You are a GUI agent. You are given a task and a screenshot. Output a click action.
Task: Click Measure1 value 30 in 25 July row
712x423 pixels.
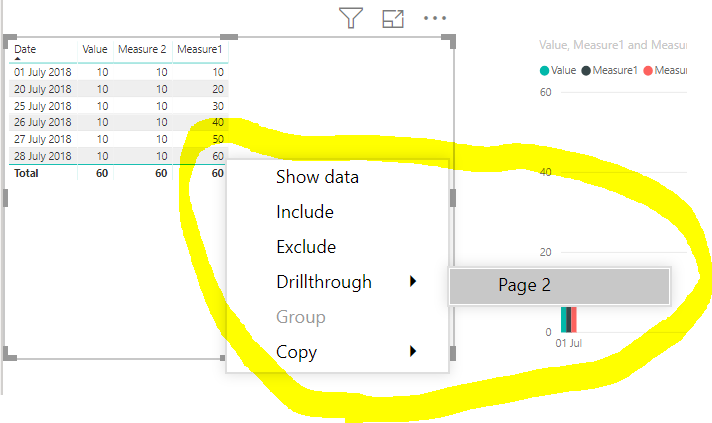(218, 106)
